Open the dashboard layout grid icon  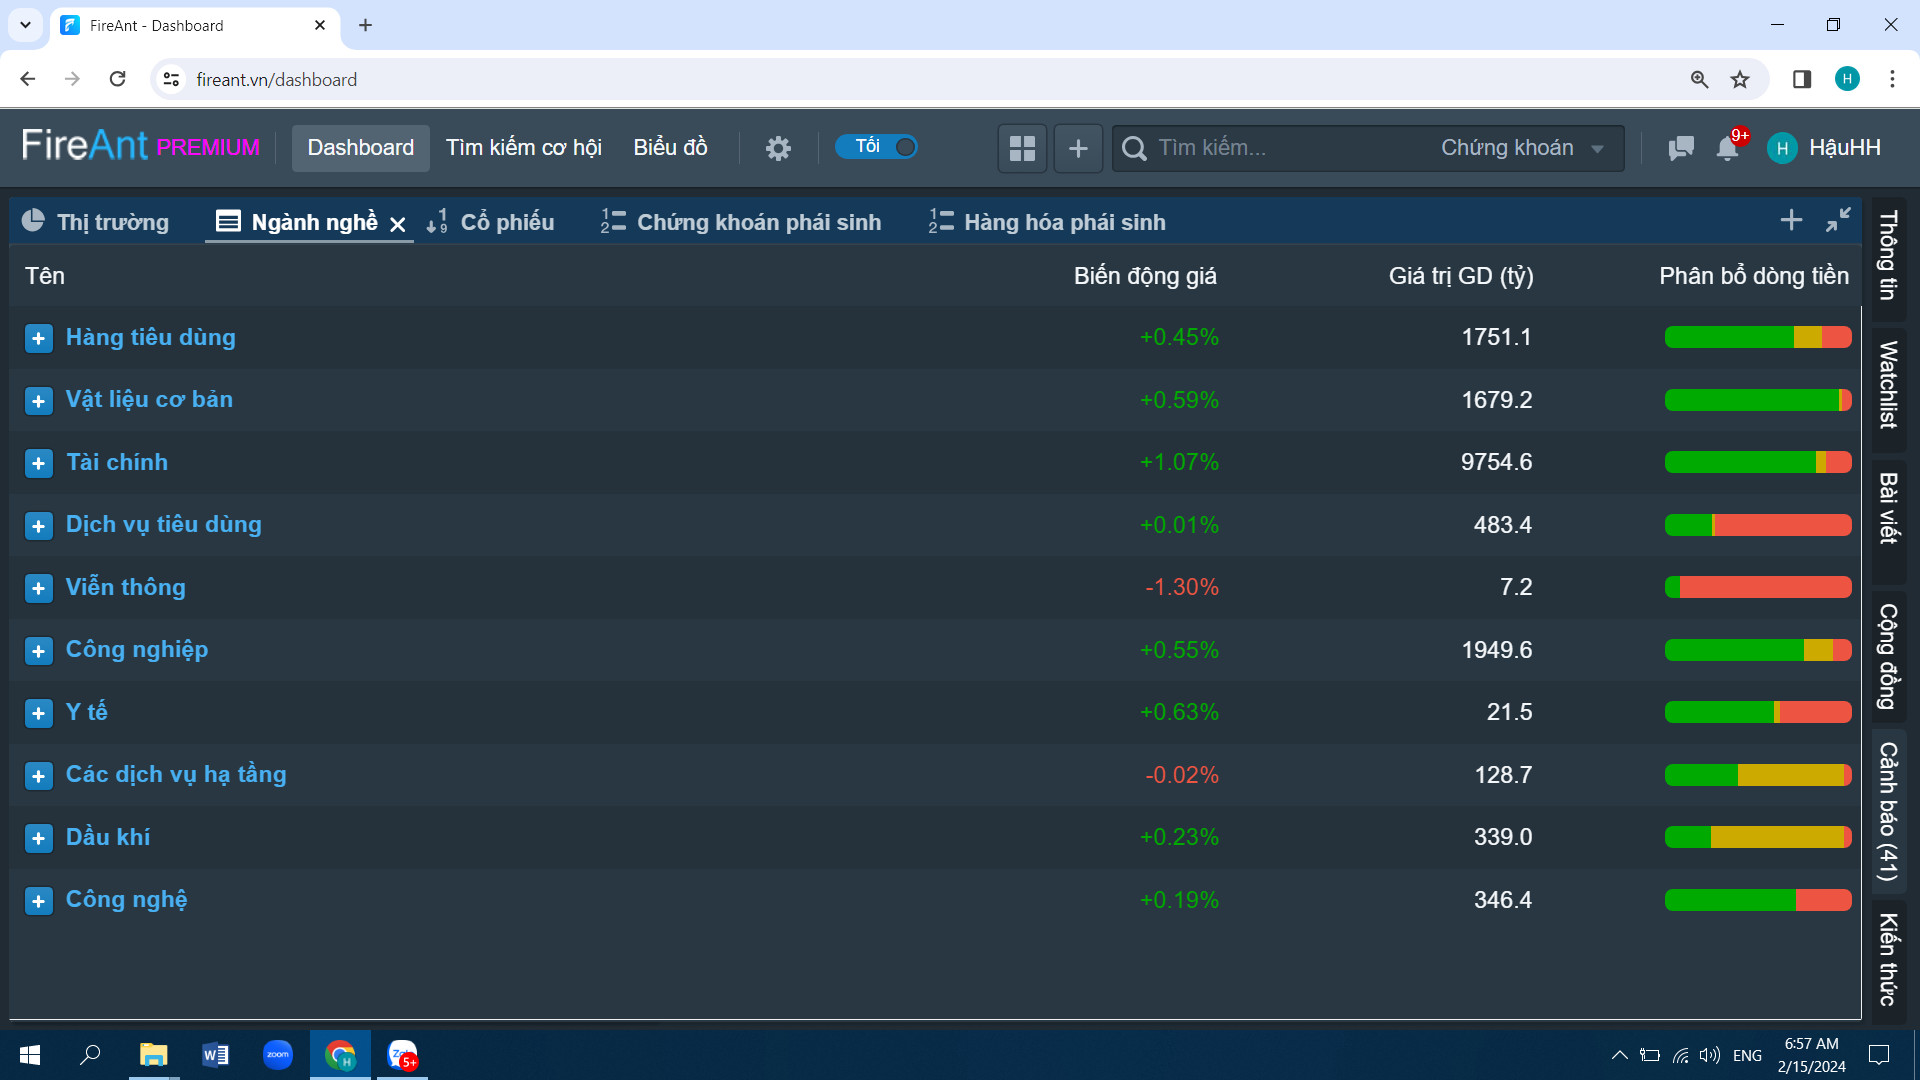[1022, 148]
